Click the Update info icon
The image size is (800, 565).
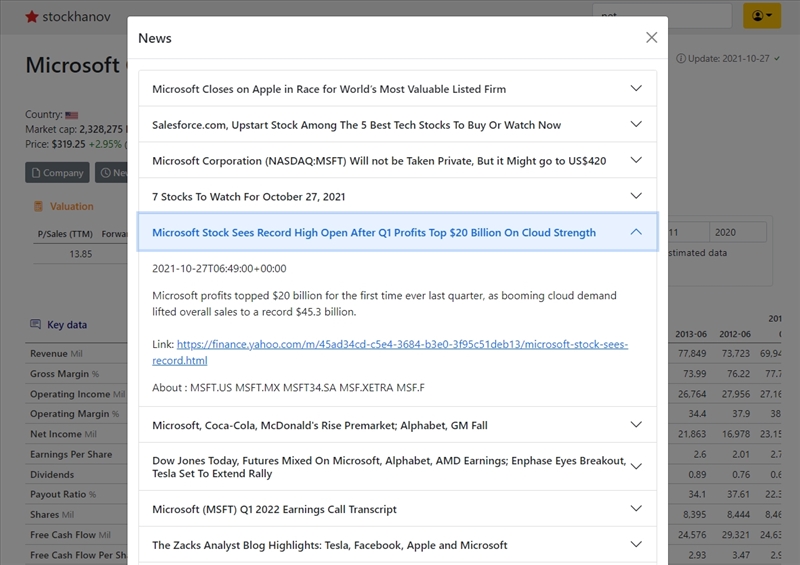(680, 59)
